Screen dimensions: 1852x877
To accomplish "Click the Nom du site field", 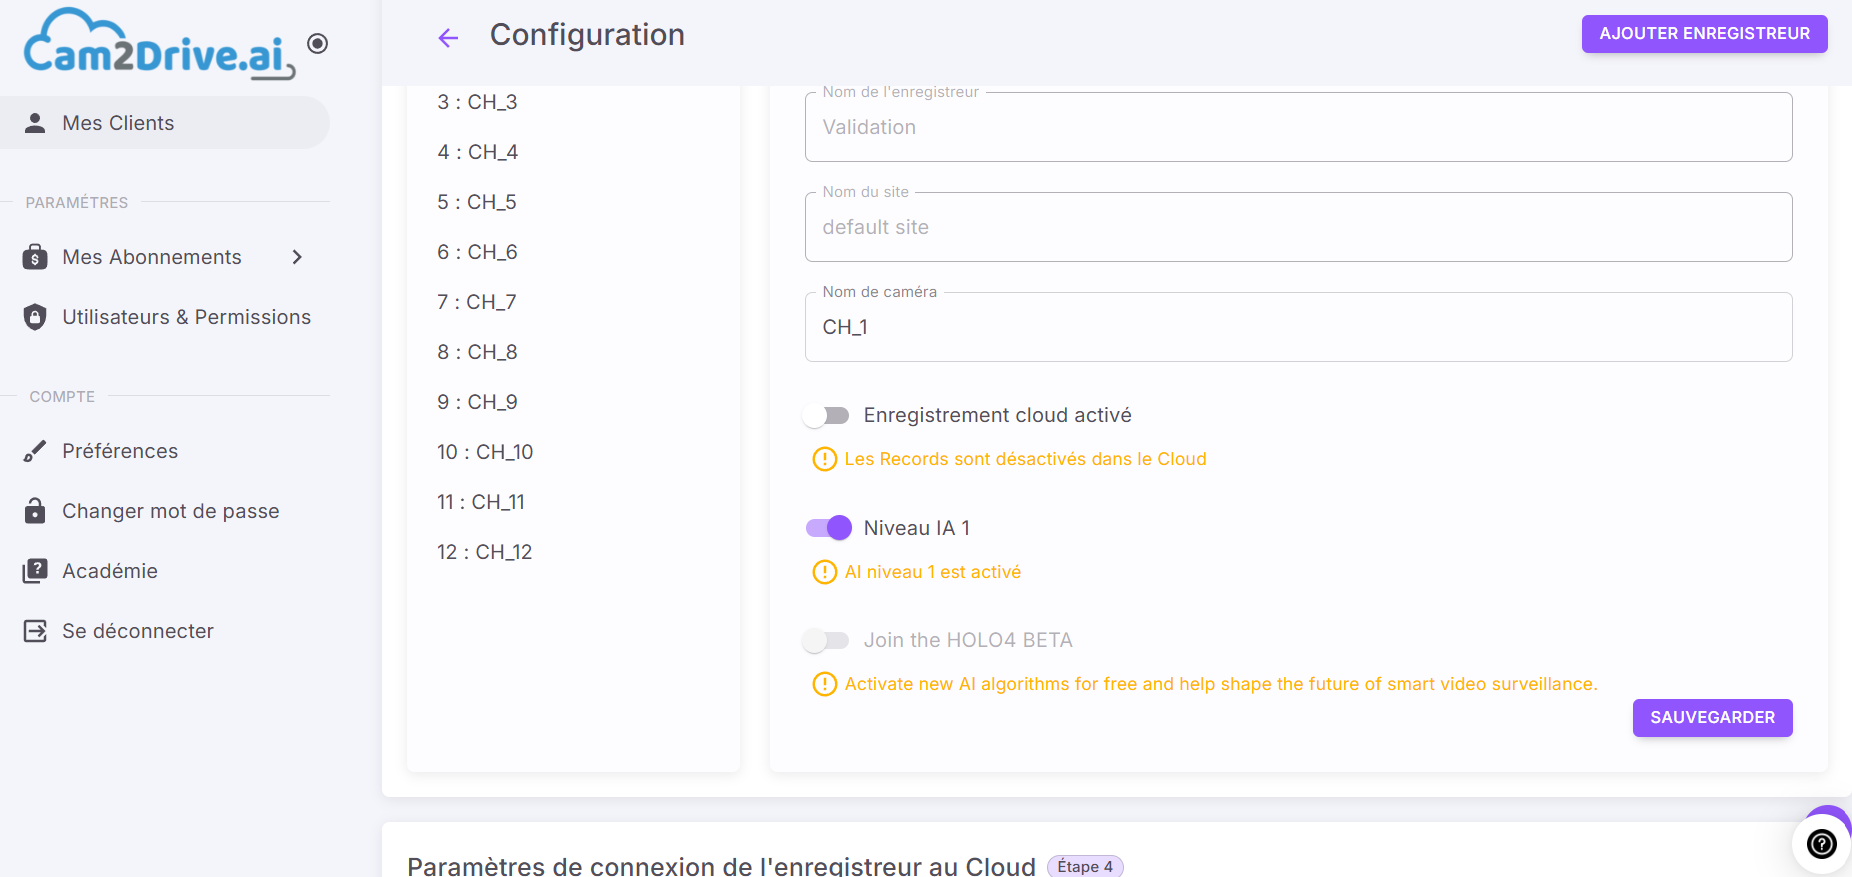I will tap(1298, 227).
